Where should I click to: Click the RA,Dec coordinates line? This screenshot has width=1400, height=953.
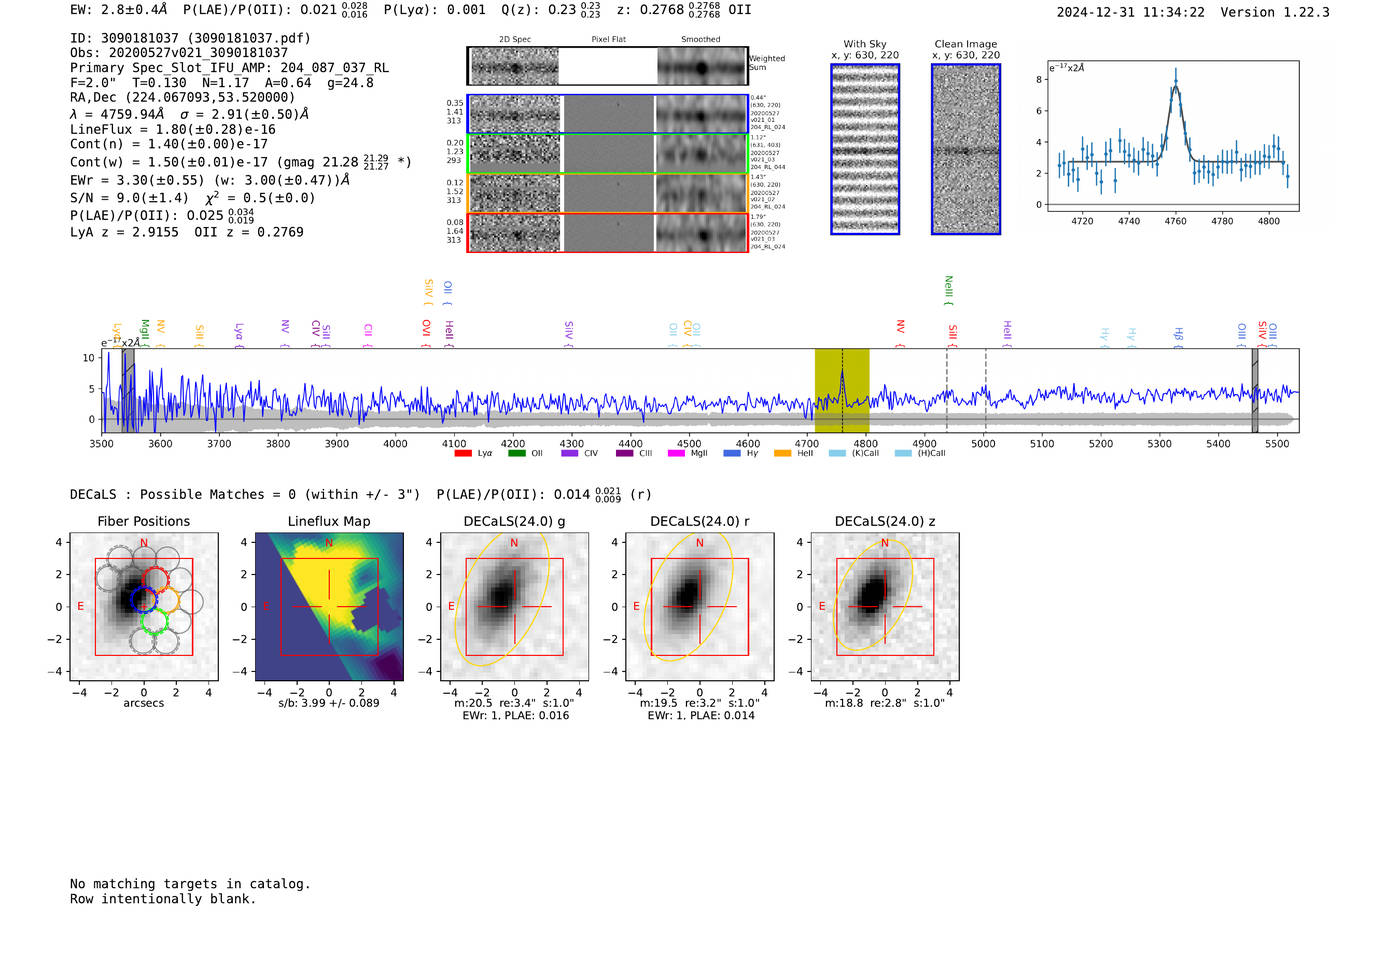pyautogui.click(x=183, y=97)
